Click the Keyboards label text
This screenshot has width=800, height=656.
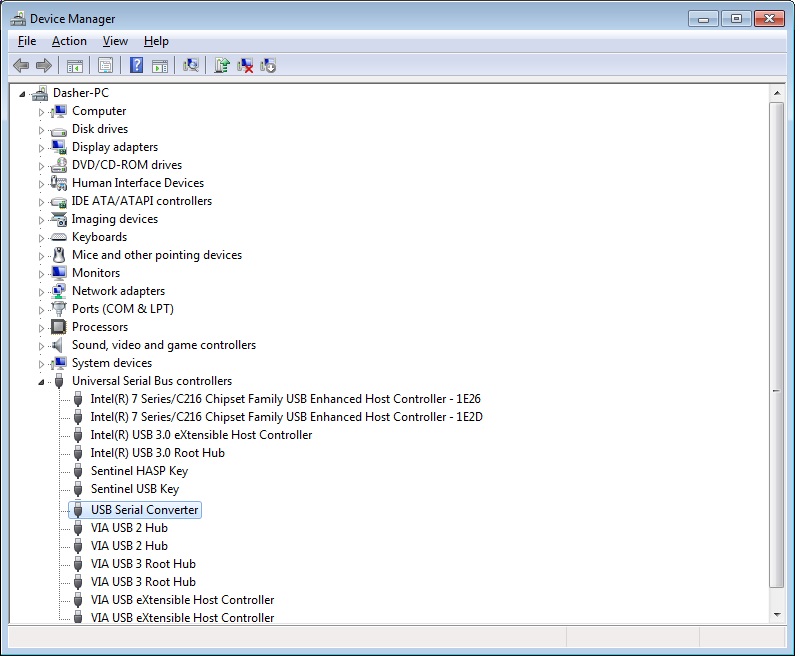click(x=99, y=237)
